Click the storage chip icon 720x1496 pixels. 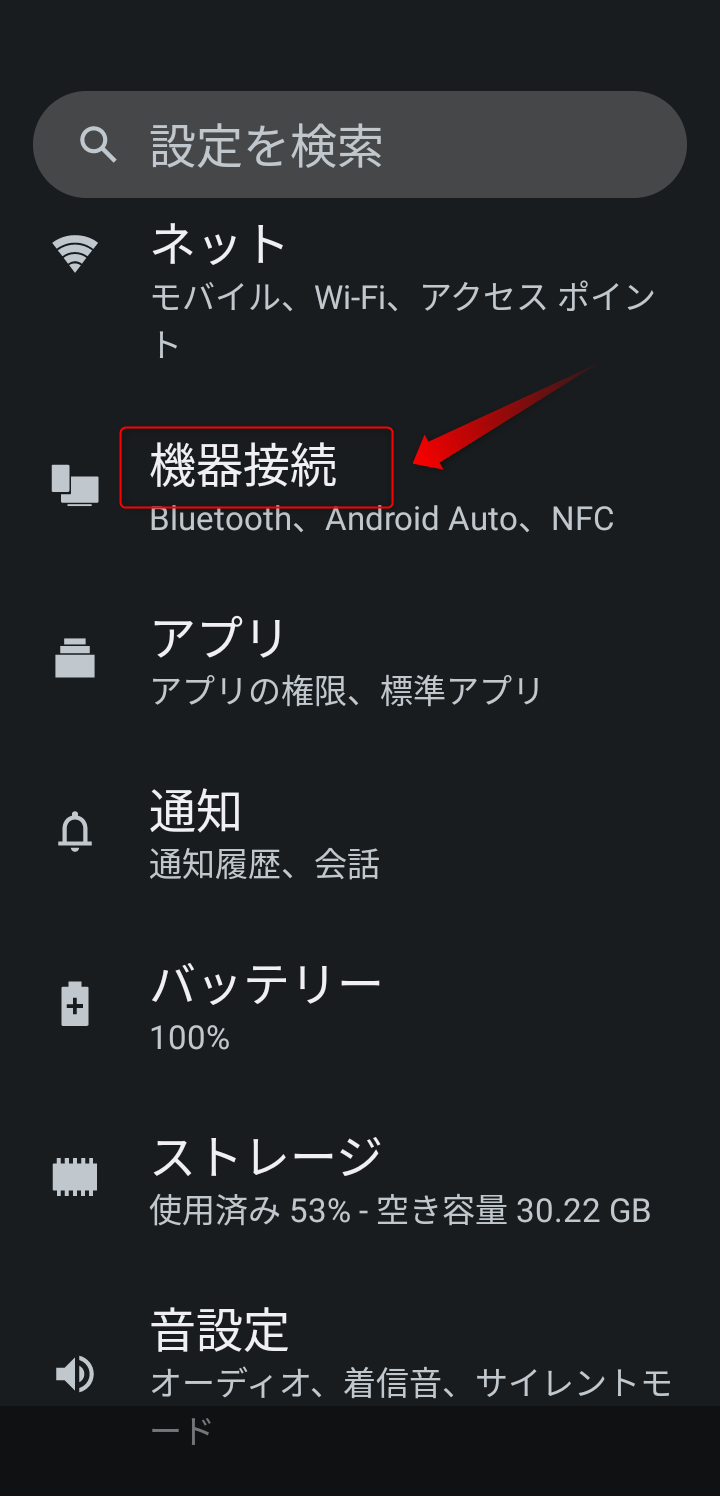(75, 1177)
